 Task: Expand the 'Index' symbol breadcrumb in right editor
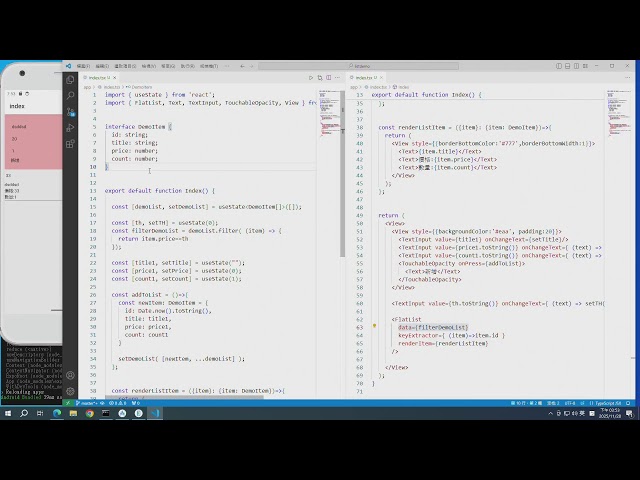click(x=405, y=87)
